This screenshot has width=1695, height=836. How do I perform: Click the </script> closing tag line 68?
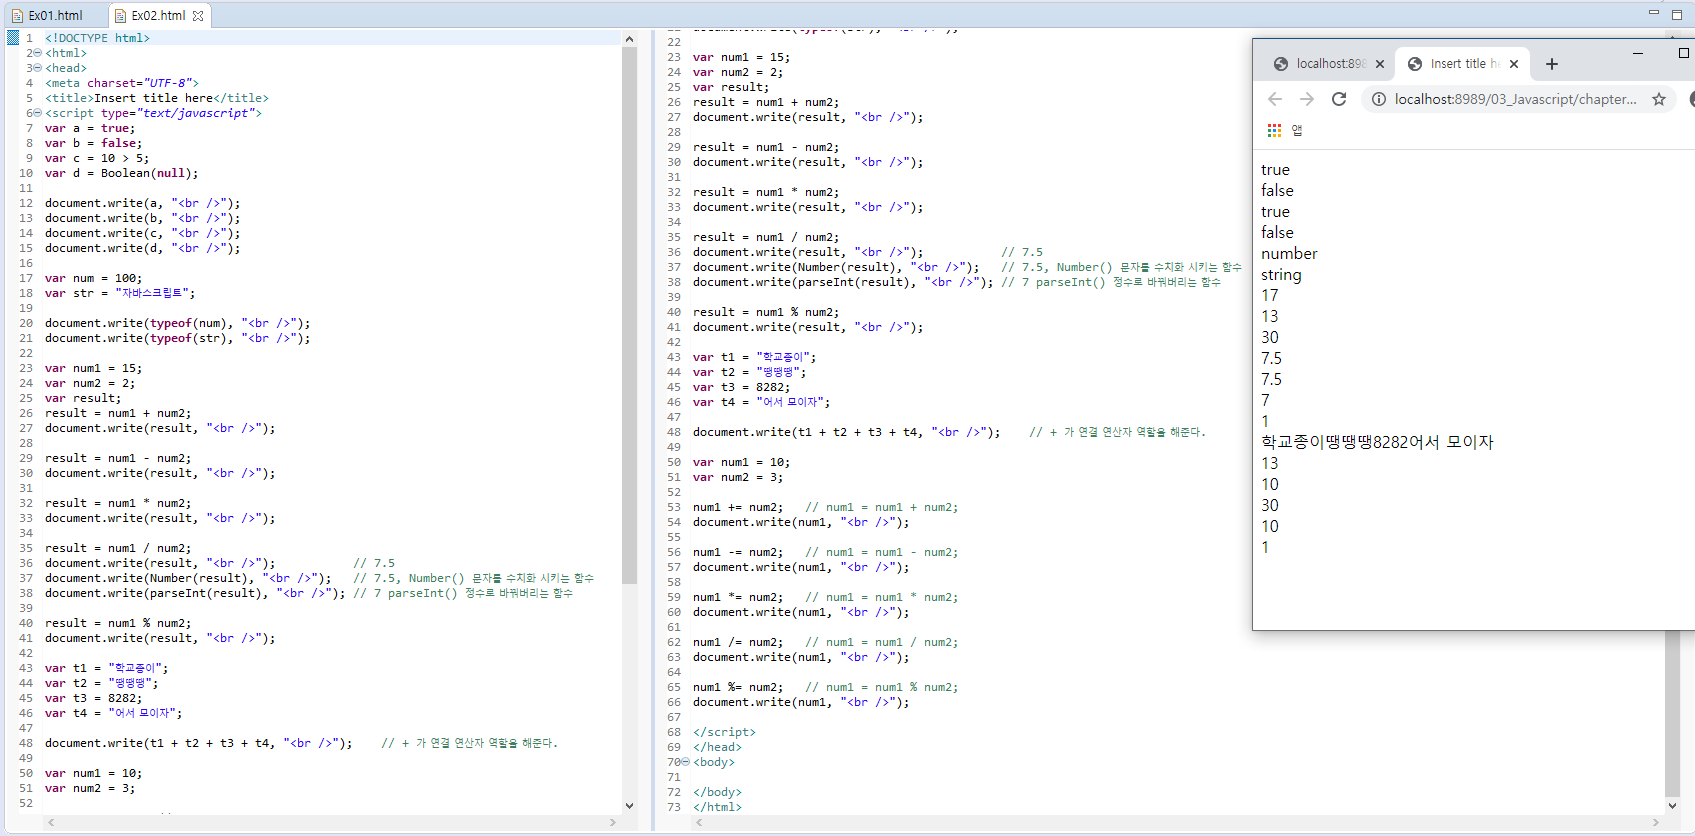click(x=725, y=732)
